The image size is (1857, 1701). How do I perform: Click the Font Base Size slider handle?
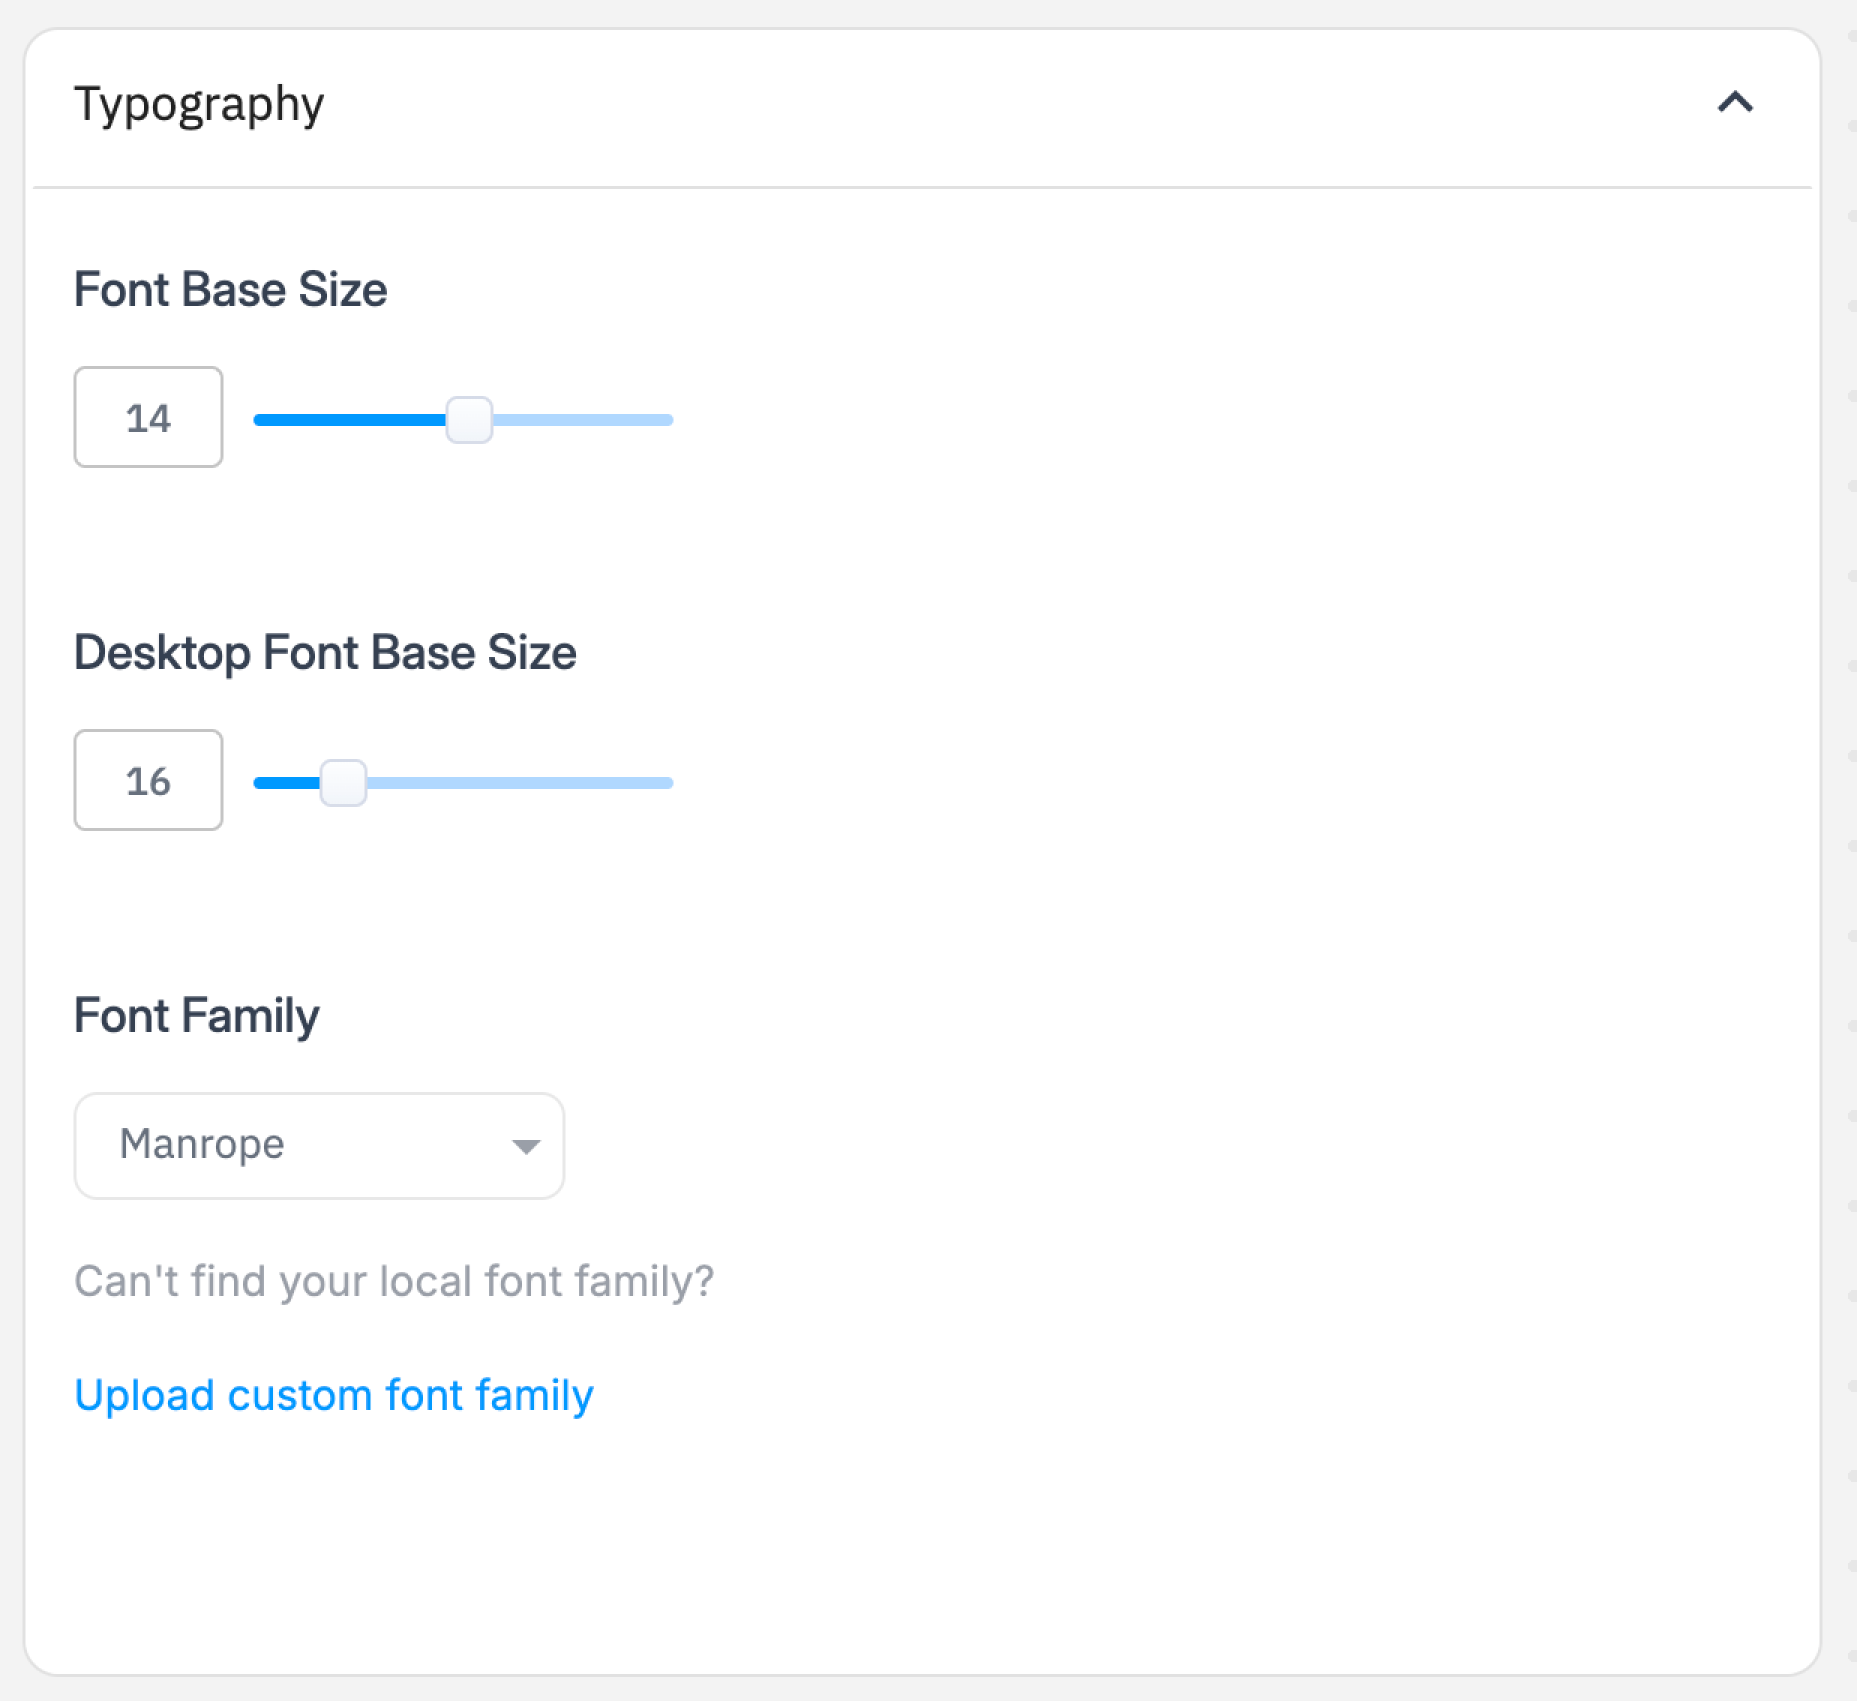coord(468,420)
